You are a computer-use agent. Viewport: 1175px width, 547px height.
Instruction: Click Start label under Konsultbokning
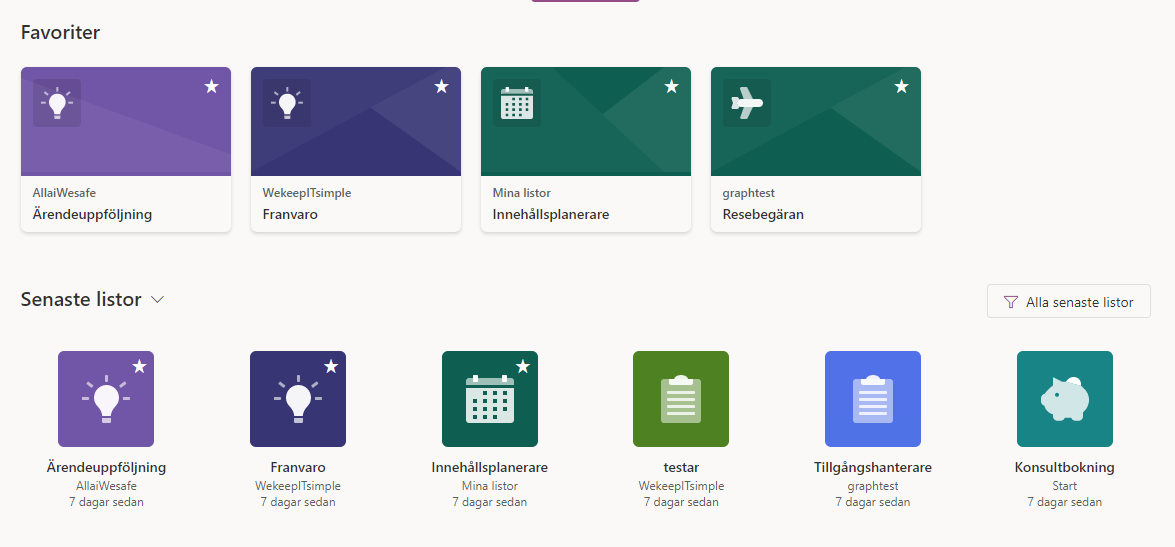[1065, 486]
